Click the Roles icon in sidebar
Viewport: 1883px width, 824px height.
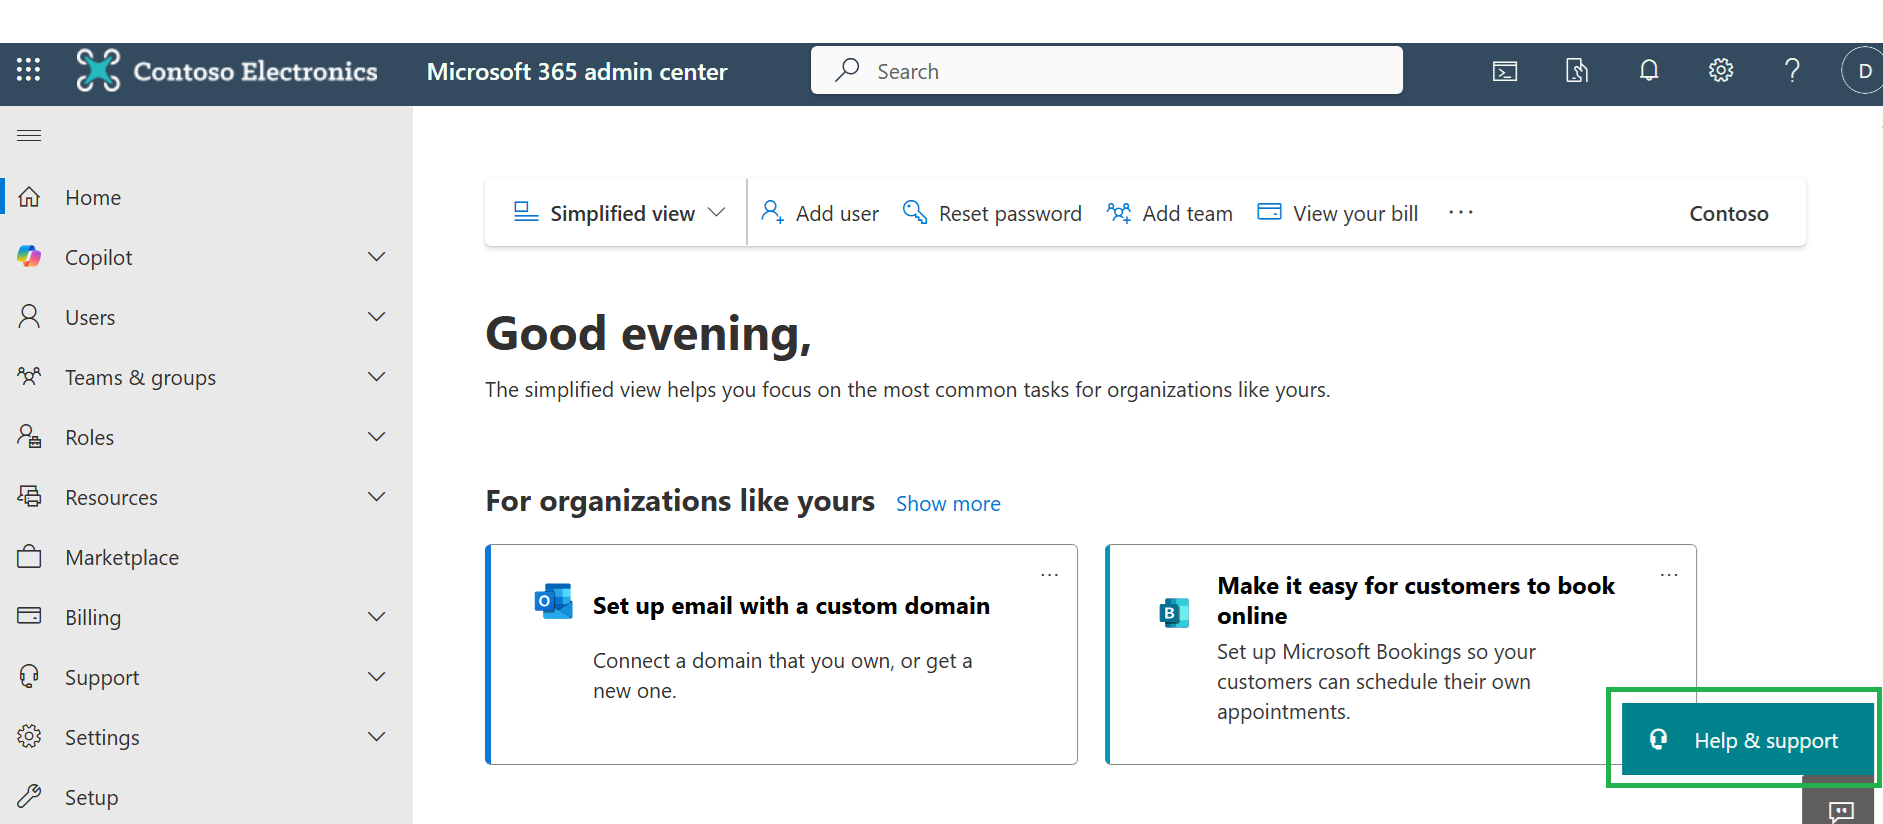tap(29, 437)
